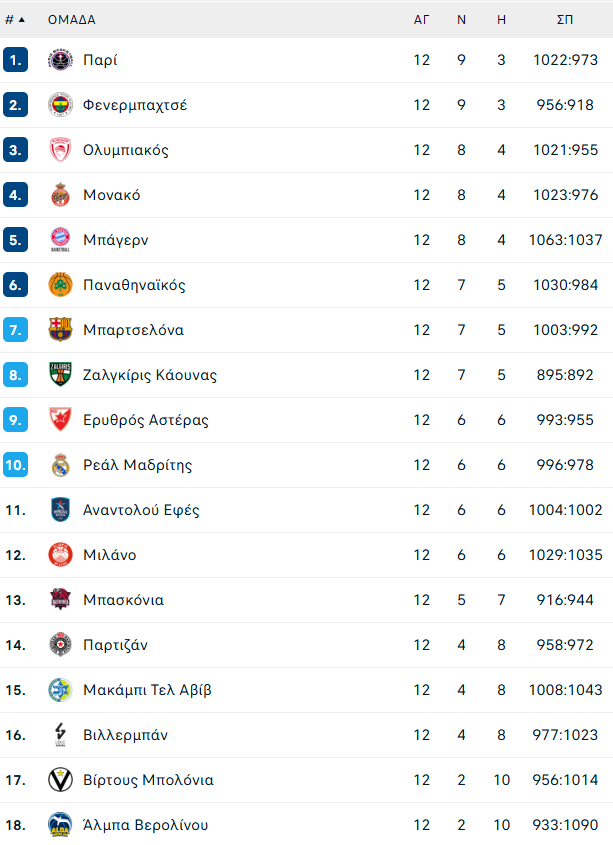613x845 pixels.
Task: Sort by the ΟΜΑΔΑ column header
Action: (x=72, y=20)
